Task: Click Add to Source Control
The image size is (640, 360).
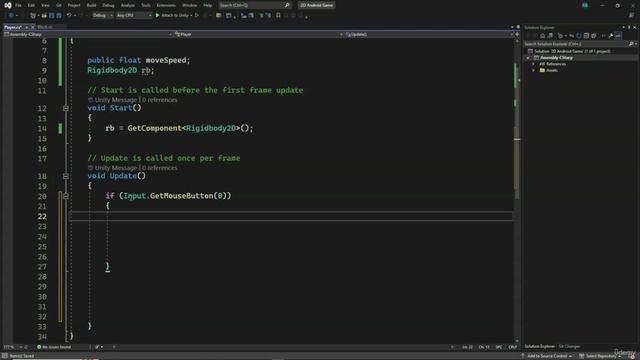Action: click(546, 356)
